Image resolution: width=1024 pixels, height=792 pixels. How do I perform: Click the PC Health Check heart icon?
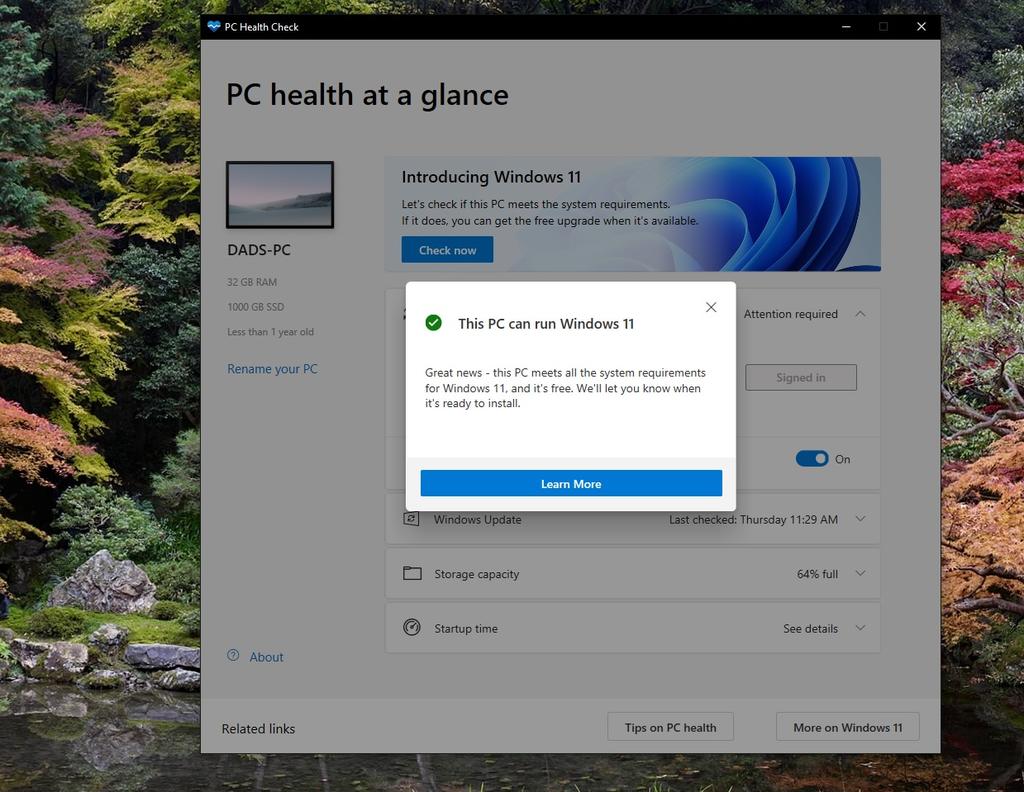[x=214, y=26]
